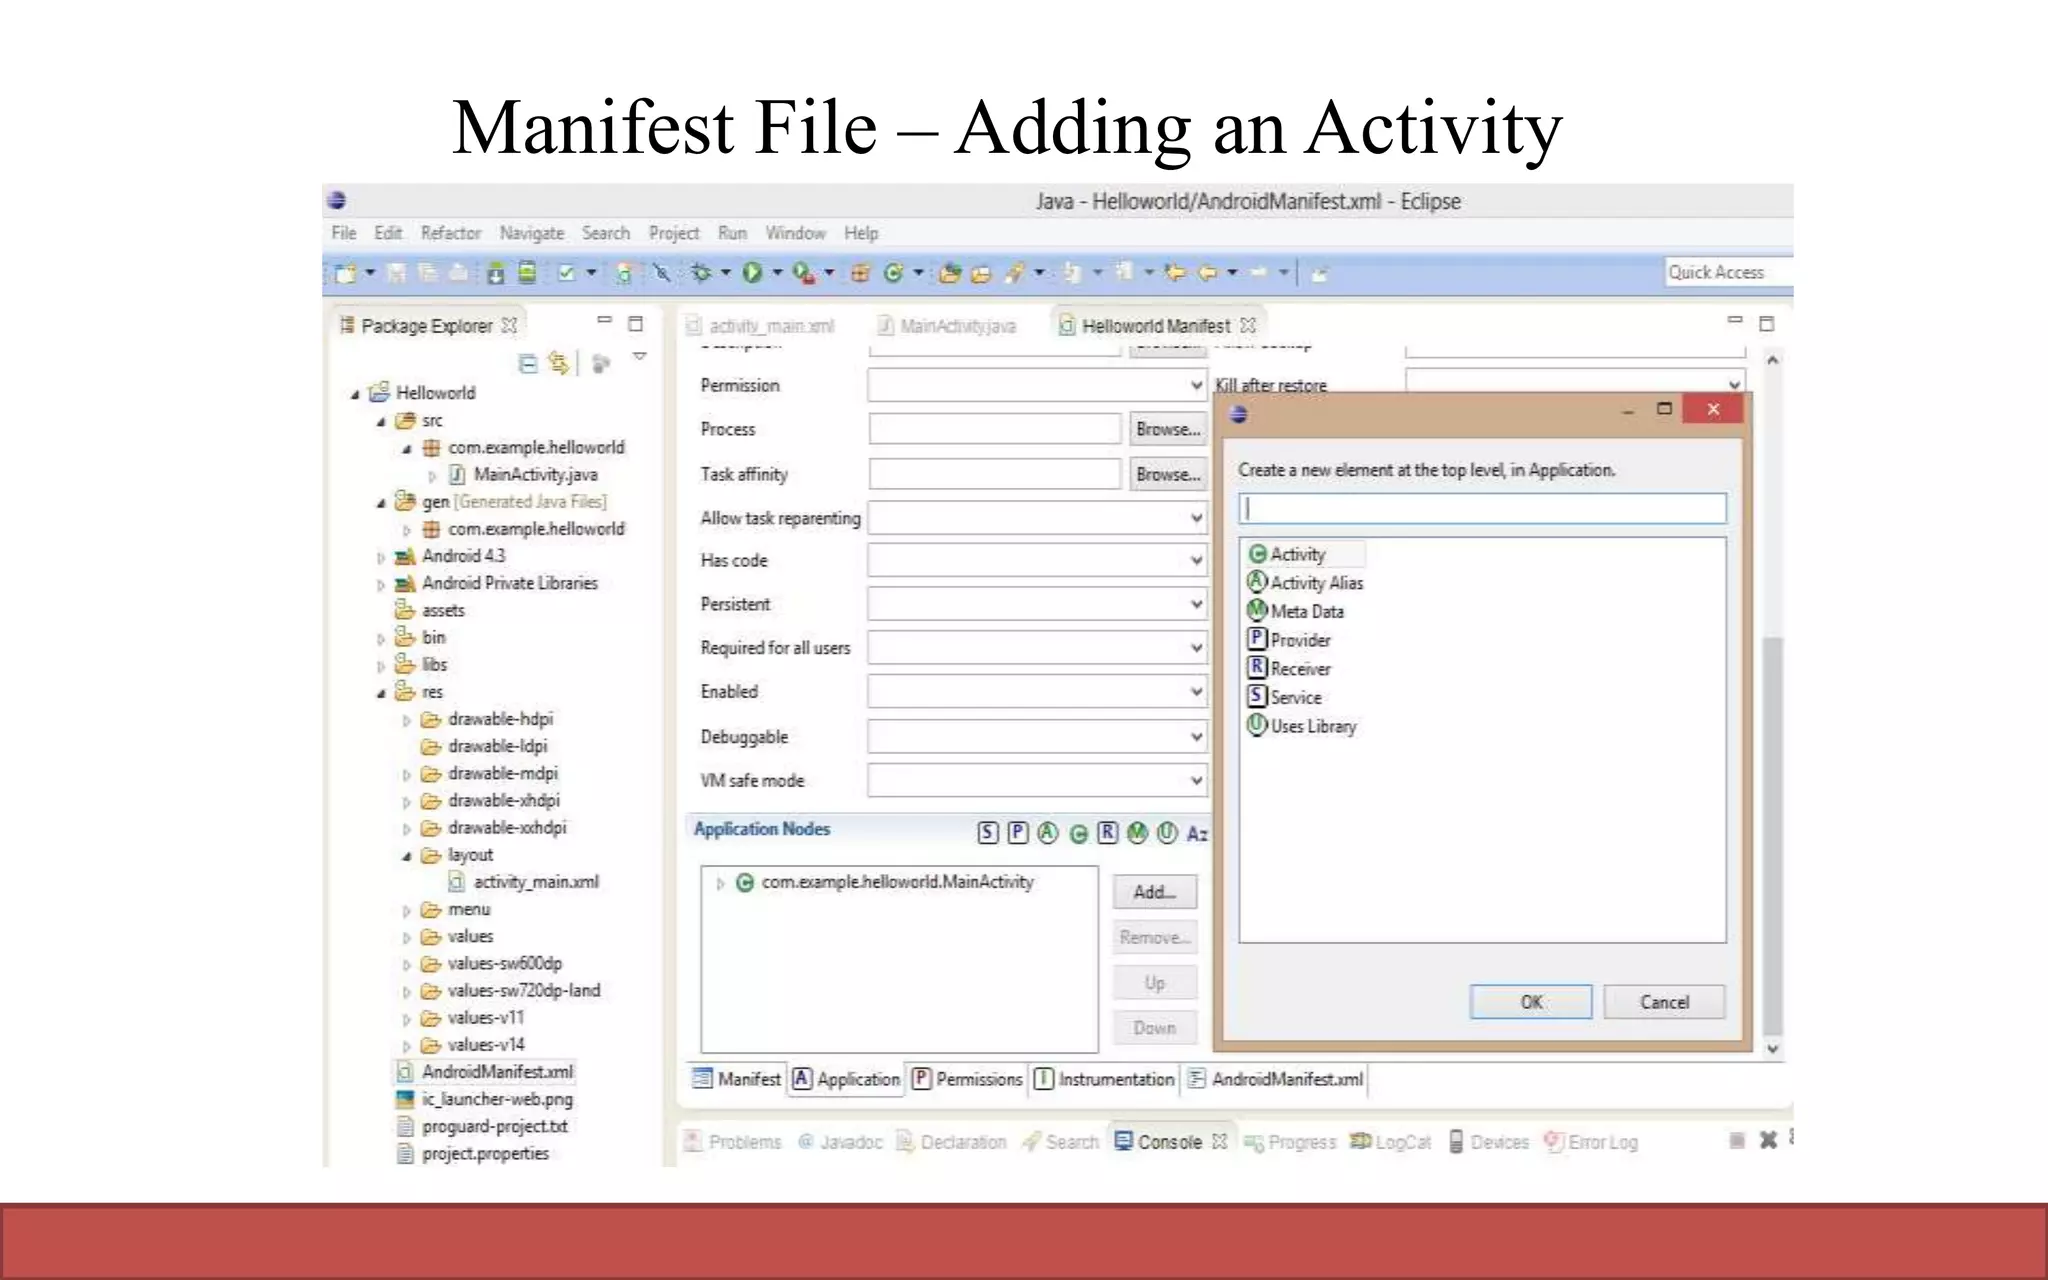This screenshot has width=2048, height=1280.
Task: Open the Refactor menu
Action: [451, 233]
